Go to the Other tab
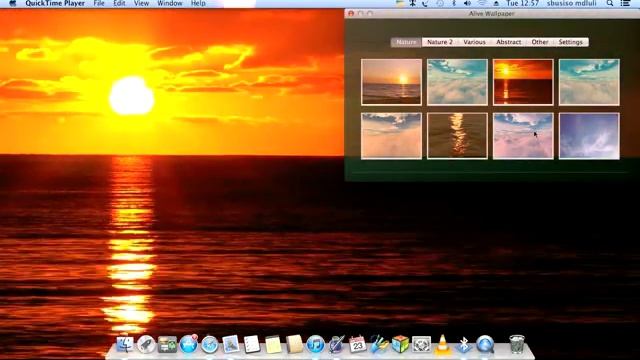The image size is (640, 360). [x=540, y=42]
